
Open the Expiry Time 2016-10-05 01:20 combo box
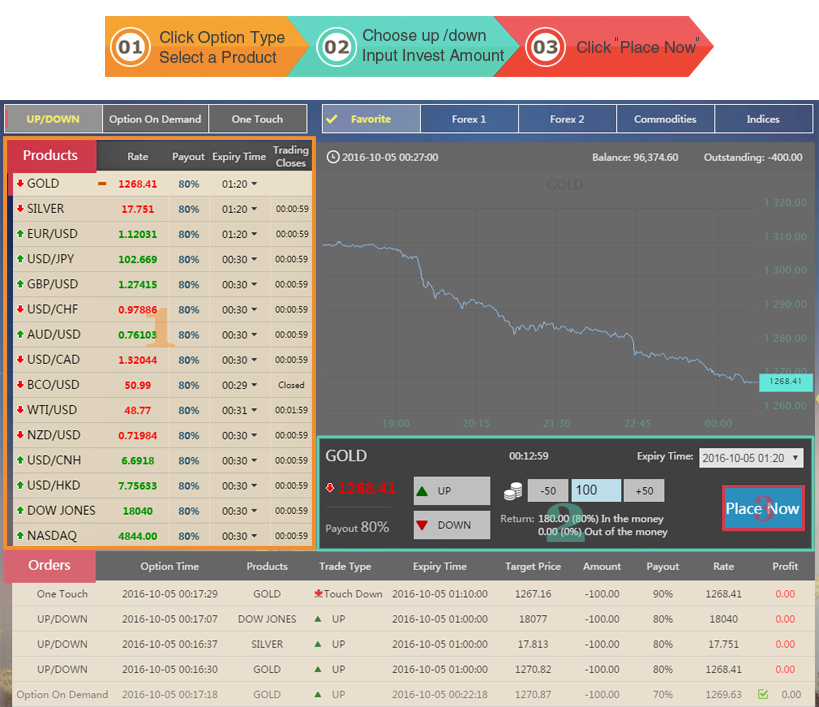point(751,458)
